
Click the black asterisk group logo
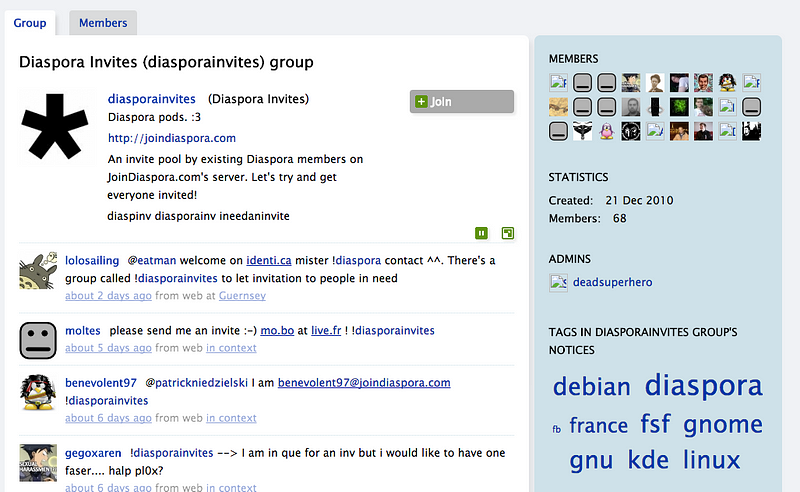click(x=55, y=126)
